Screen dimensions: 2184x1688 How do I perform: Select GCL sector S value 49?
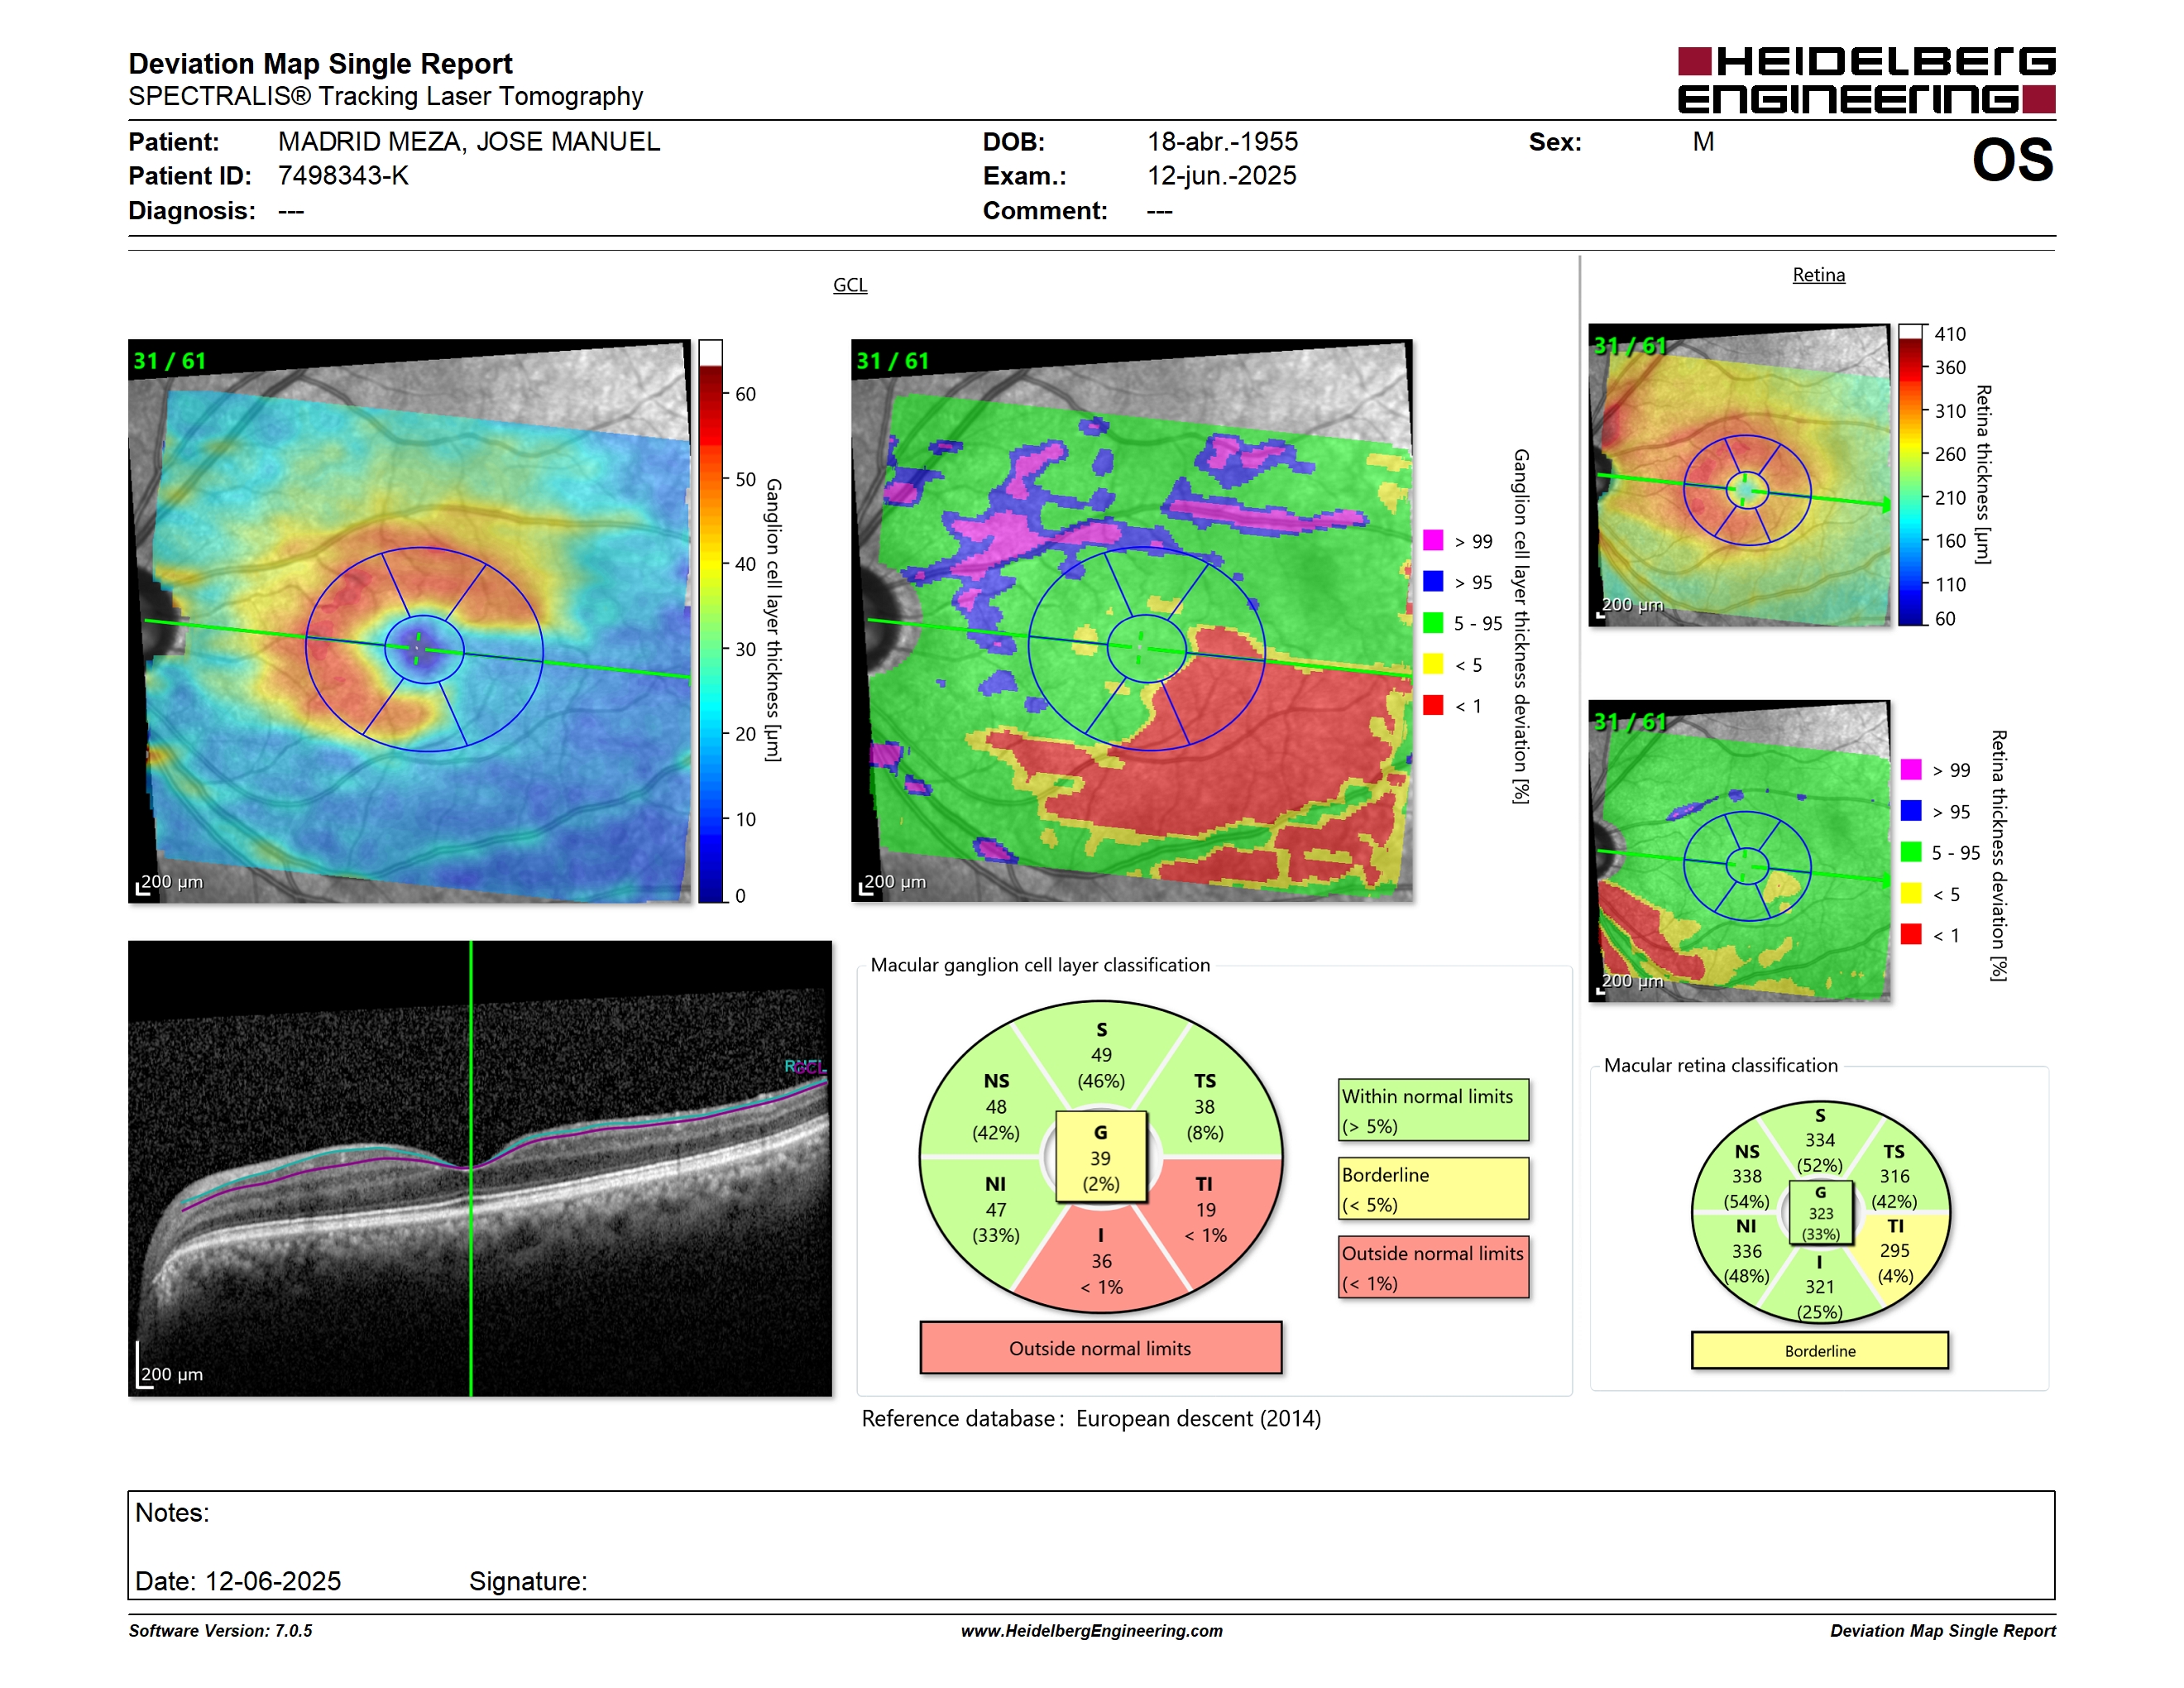pos(1101,1055)
